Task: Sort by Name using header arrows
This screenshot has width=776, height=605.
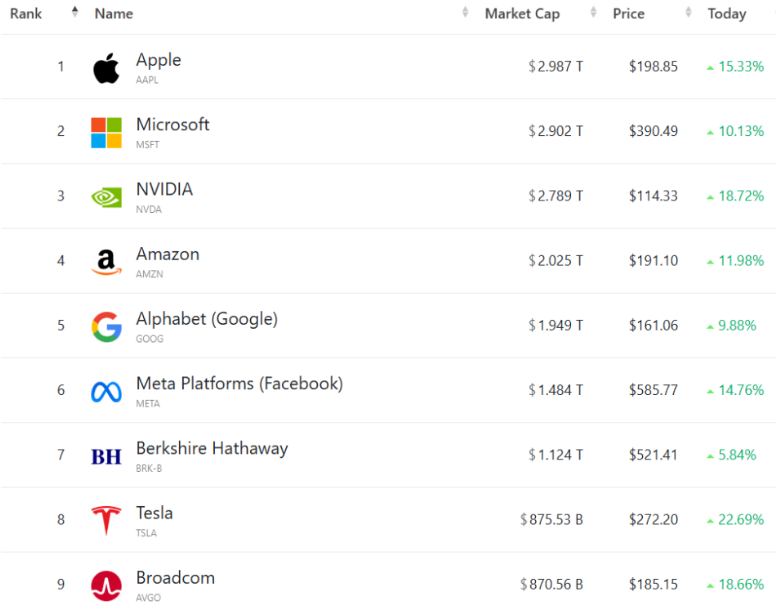Action: pos(465,12)
